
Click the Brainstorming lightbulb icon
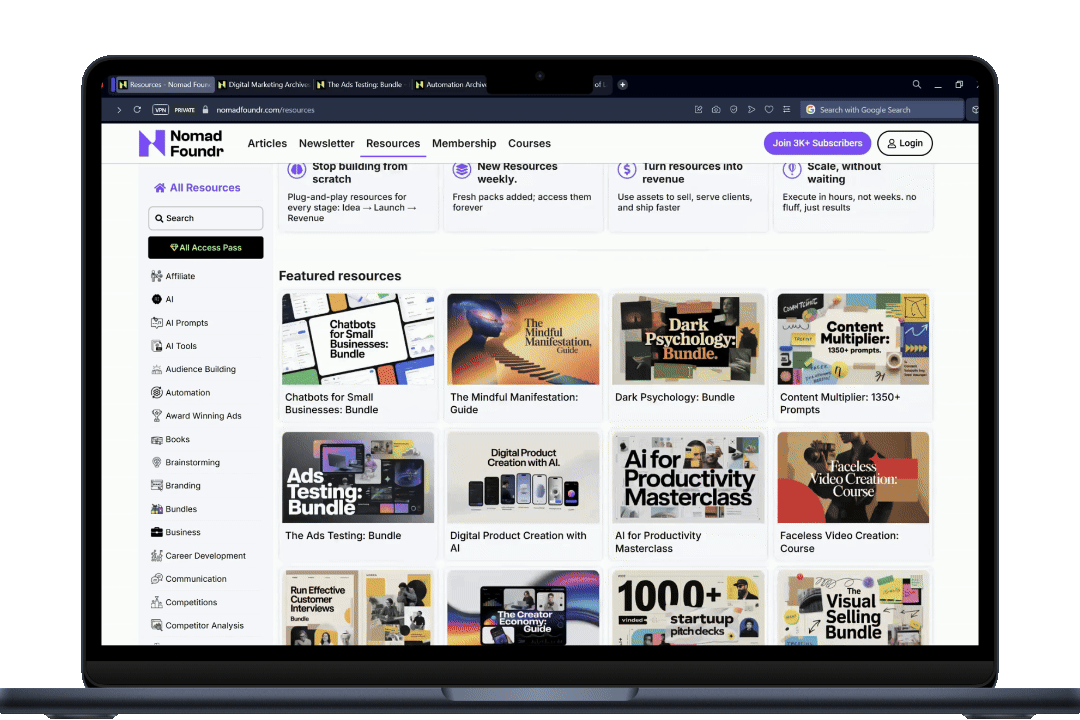[x=157, y=463]
